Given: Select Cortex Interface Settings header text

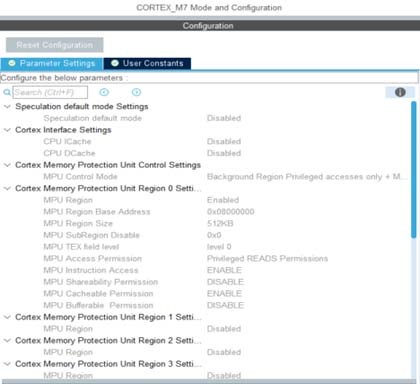Looking at the screenshot, I should tap(63, 130).
